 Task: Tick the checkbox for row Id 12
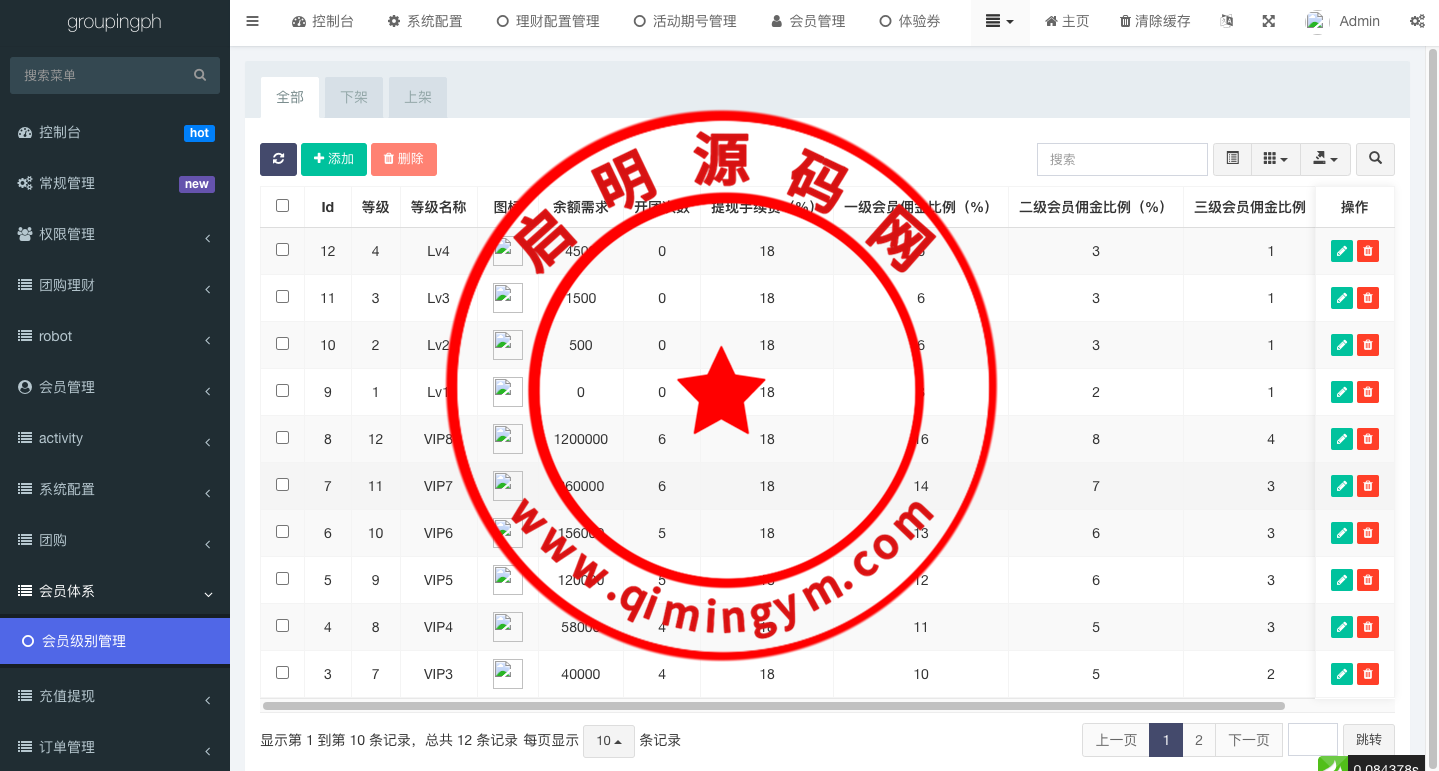[282, 250]
